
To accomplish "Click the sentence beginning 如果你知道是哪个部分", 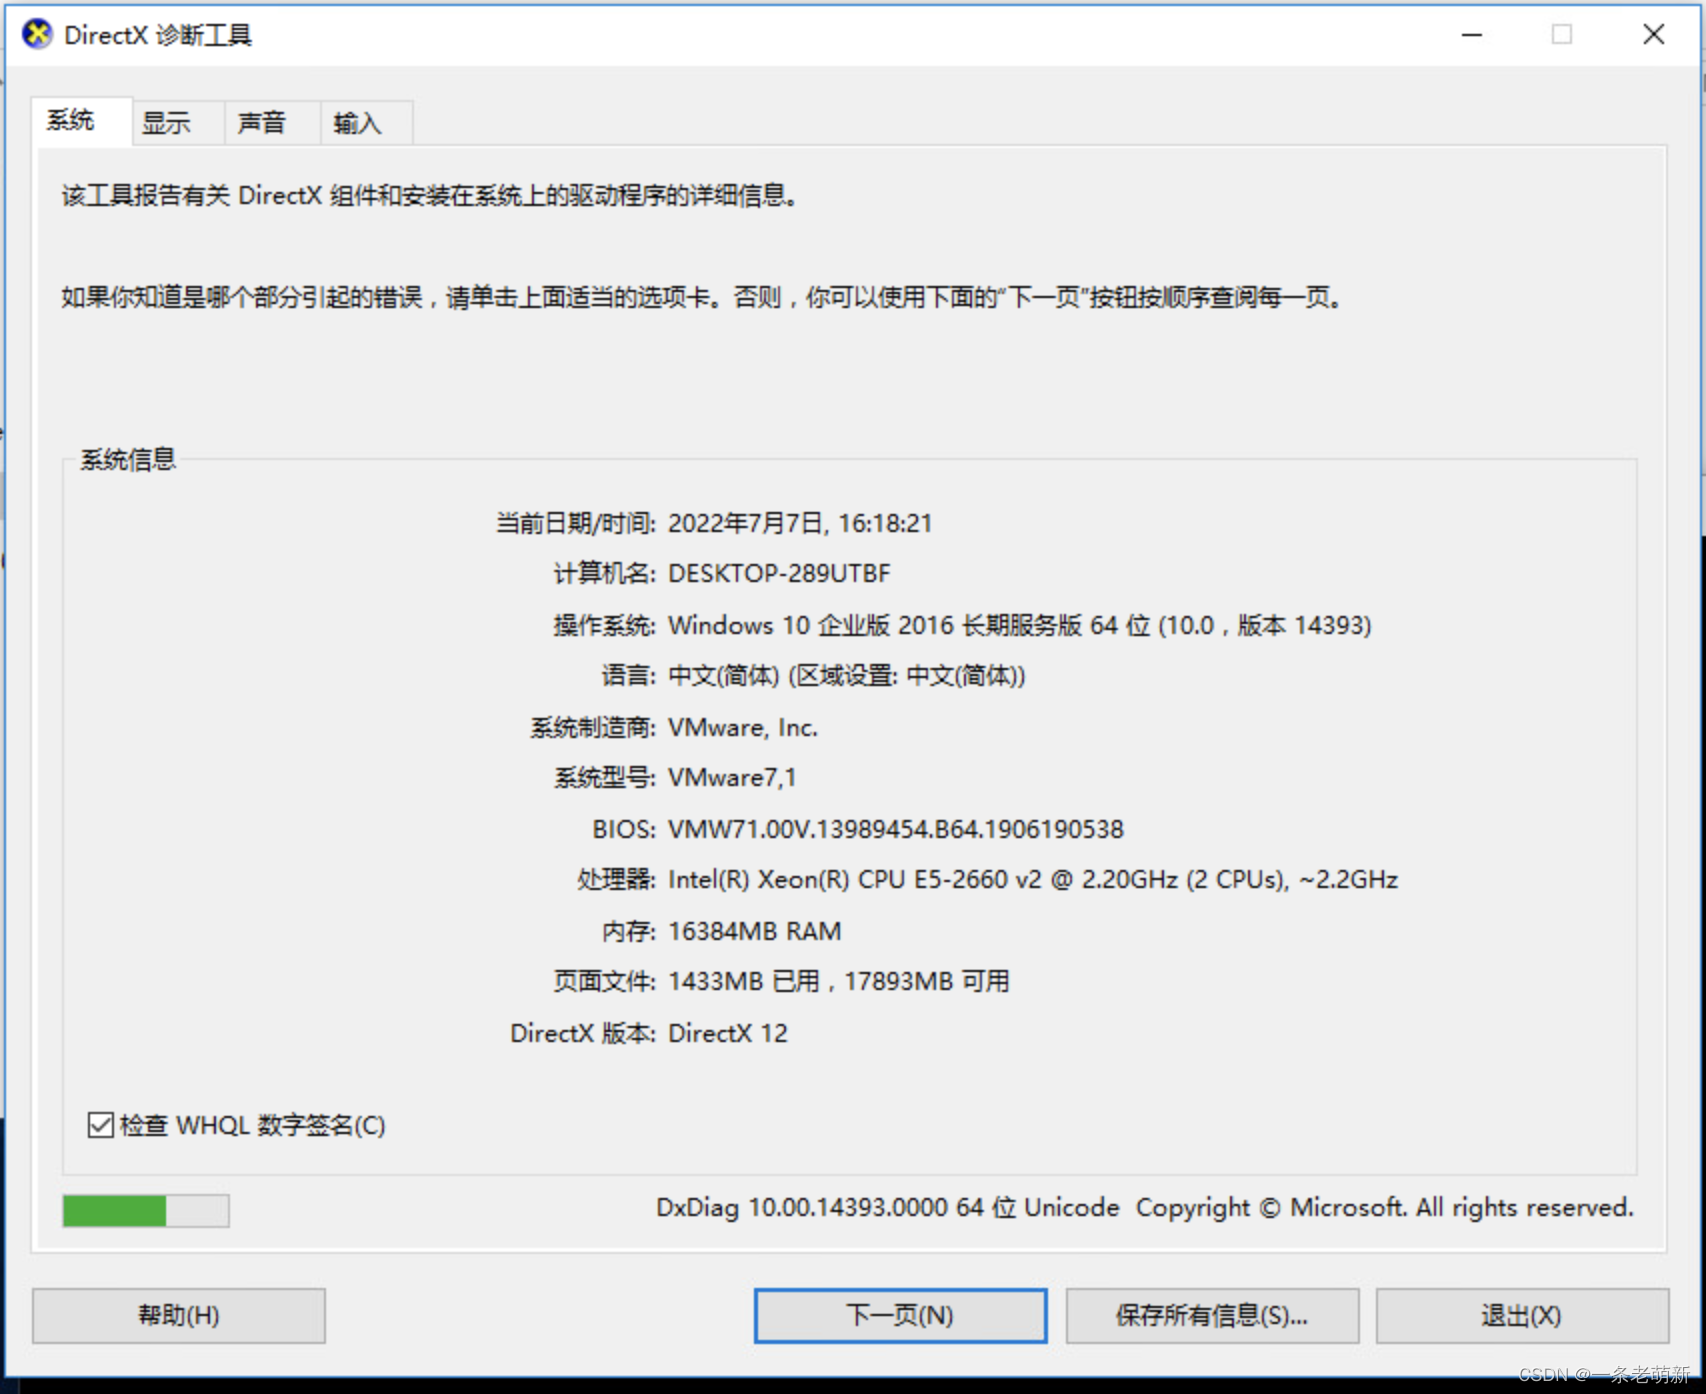I will [702, 297].
